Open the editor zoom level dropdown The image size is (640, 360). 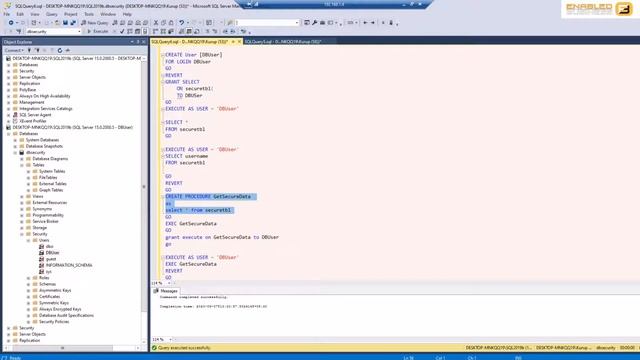pyautogui.click(x=169, y=283)
